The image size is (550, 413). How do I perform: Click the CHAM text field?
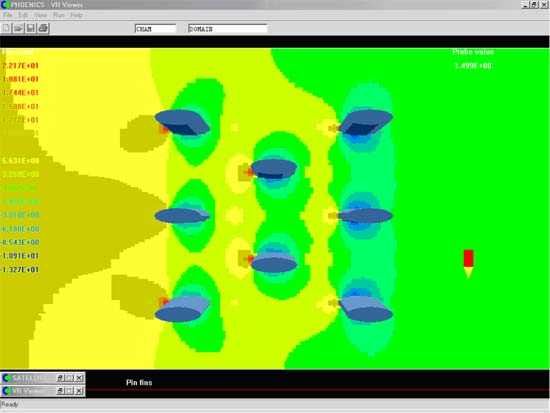pyautogui.click(x=155, y=29)
